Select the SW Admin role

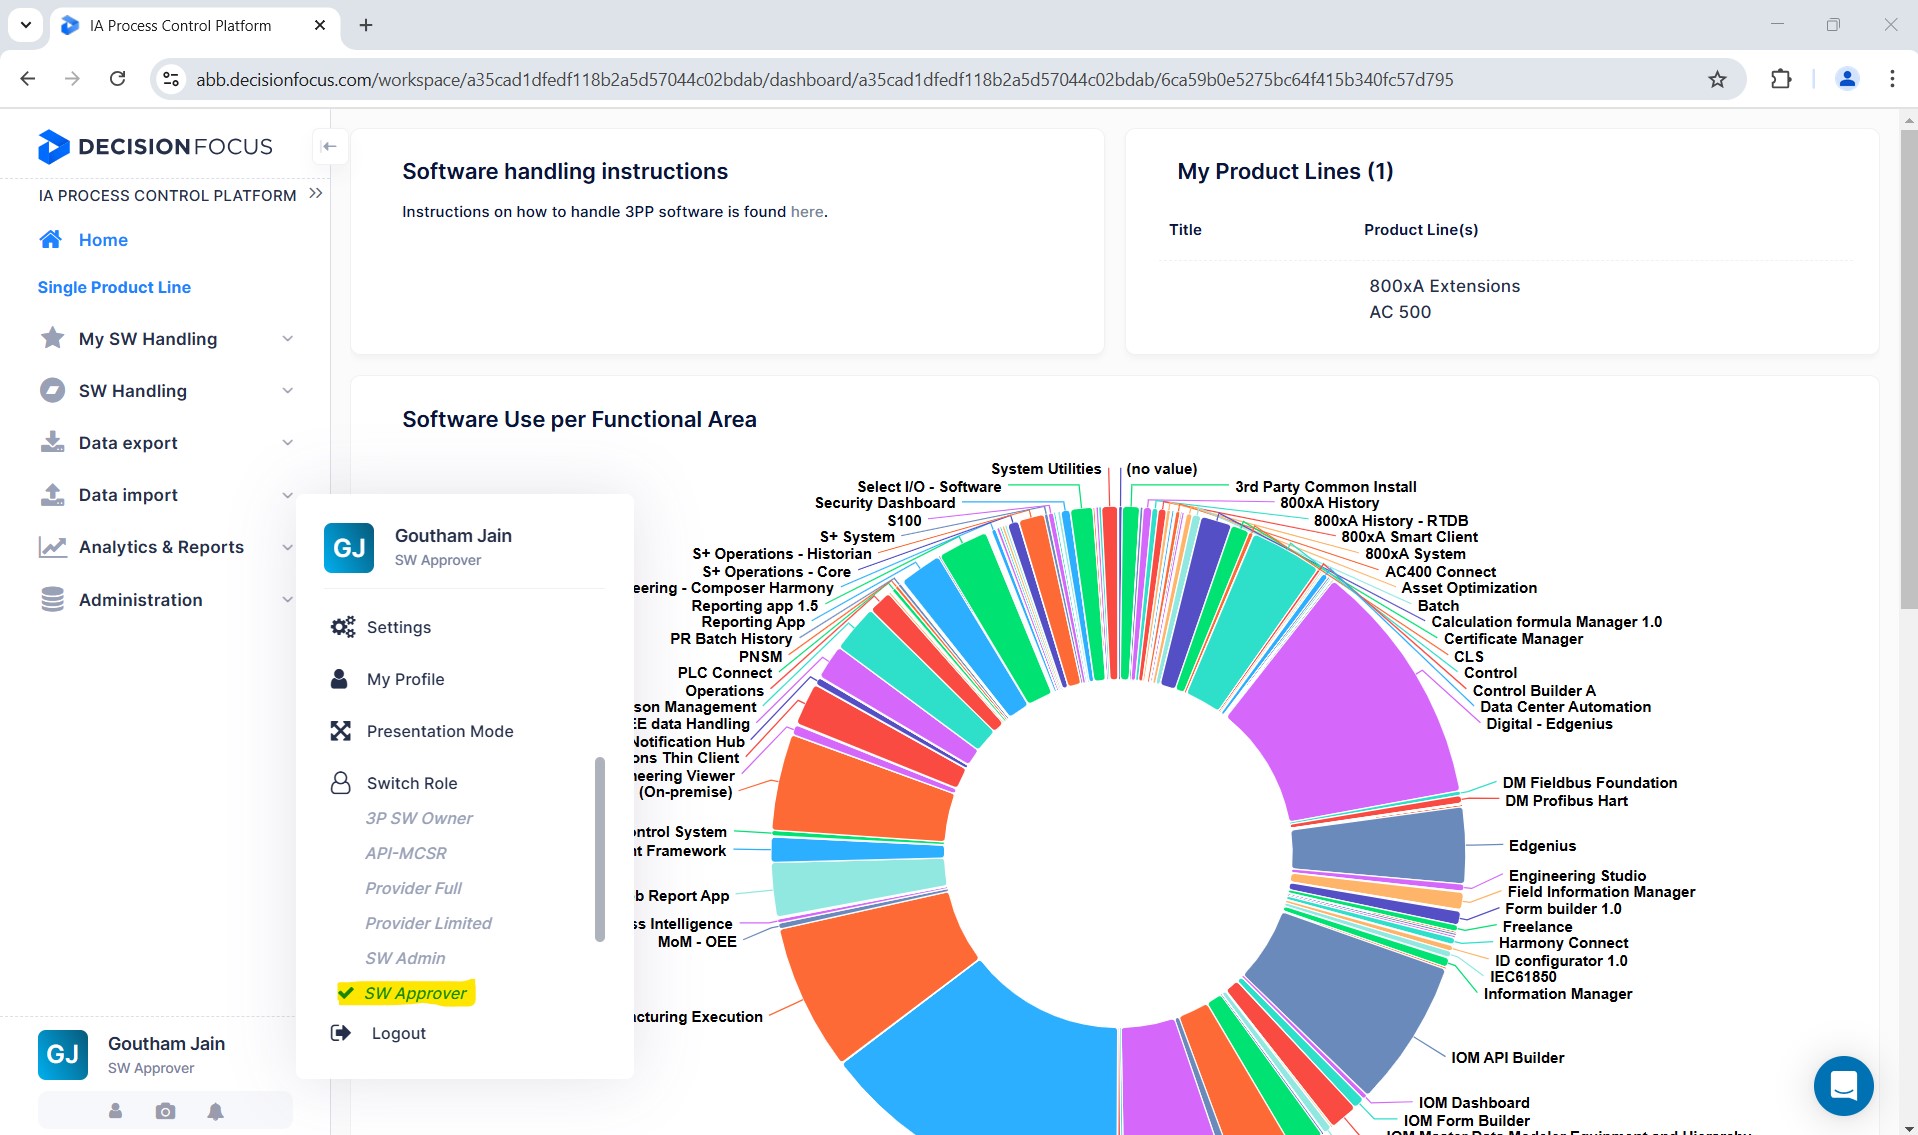coord(405,958)
